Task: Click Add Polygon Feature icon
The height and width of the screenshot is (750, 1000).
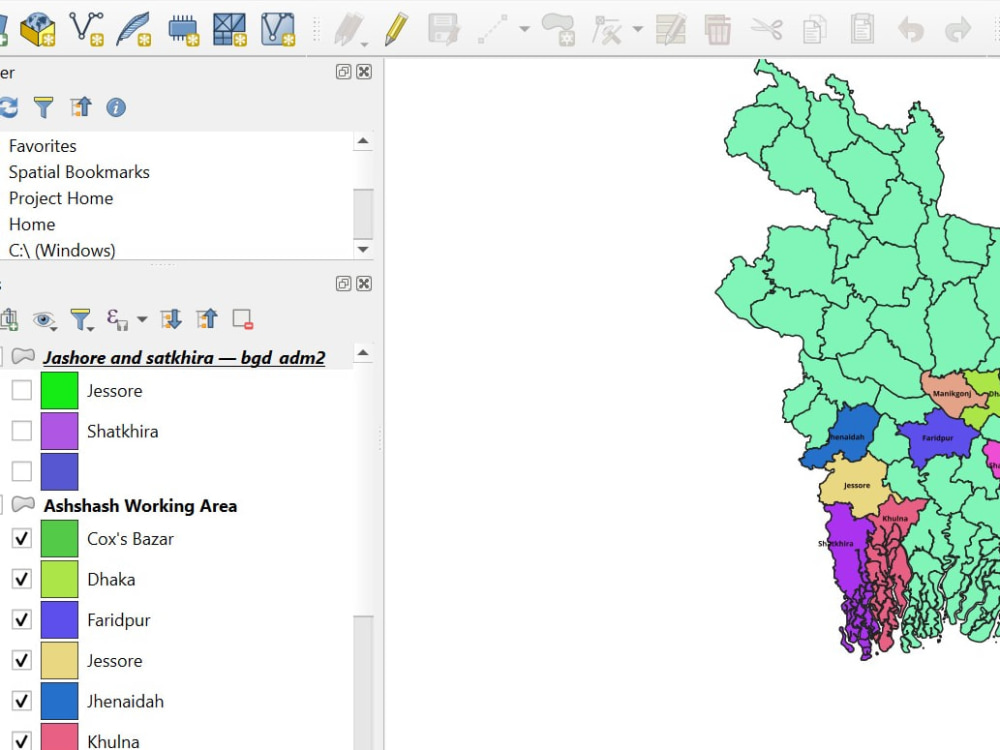Action: 559,29
